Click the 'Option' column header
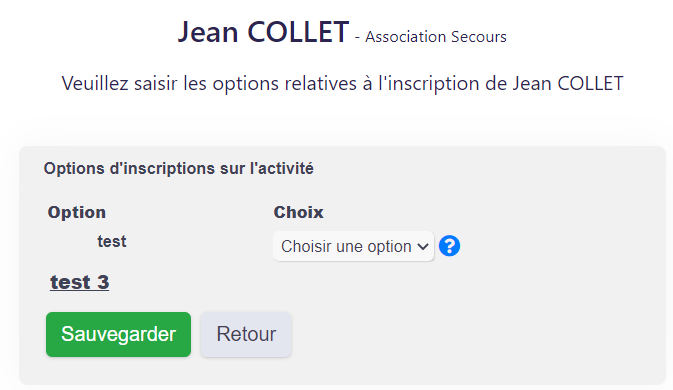Viewport: 673px width, 390px height. pyautogui.click(x=77, y=212)
